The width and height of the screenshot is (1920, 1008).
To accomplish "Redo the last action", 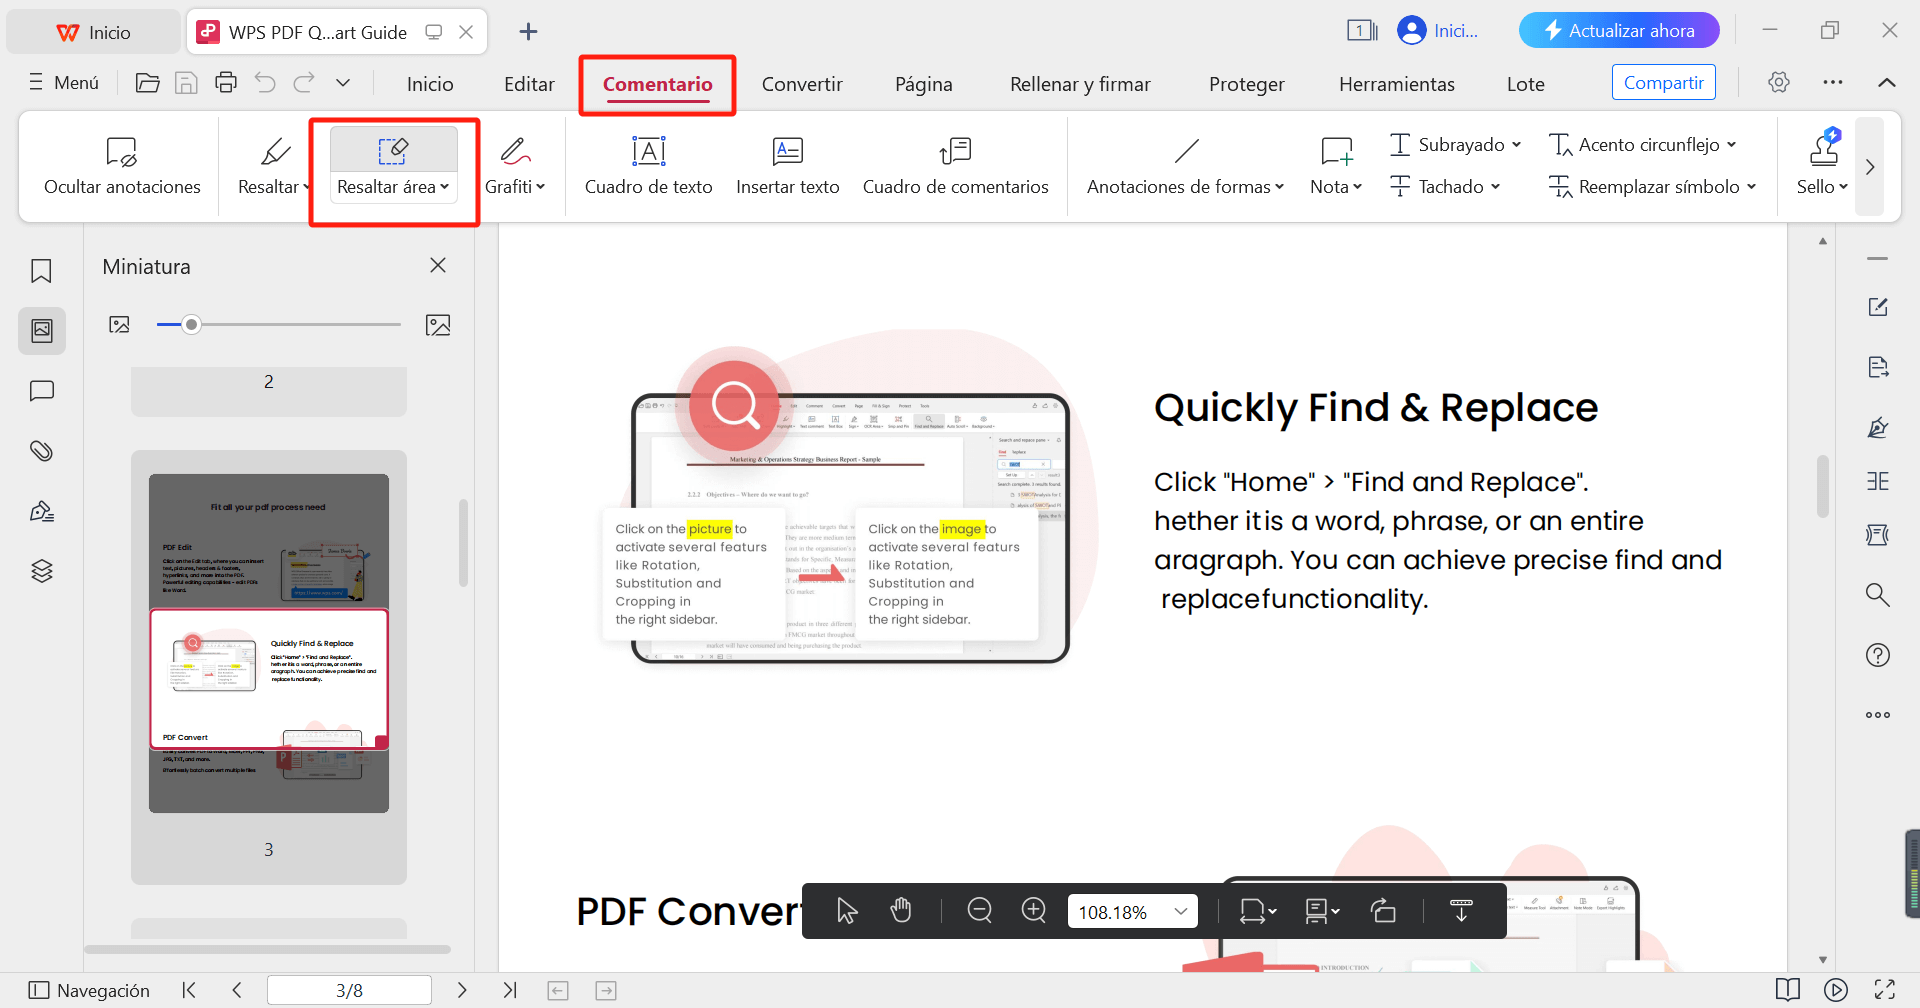I will click(304, 83).
